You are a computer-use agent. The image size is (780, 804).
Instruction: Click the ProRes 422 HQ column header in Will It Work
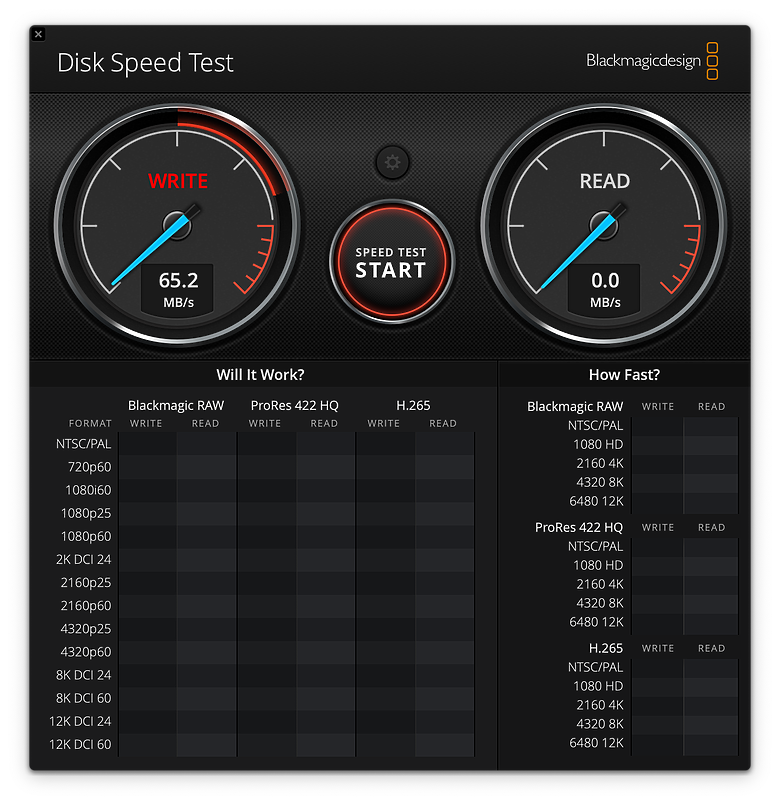coord(294,406)
